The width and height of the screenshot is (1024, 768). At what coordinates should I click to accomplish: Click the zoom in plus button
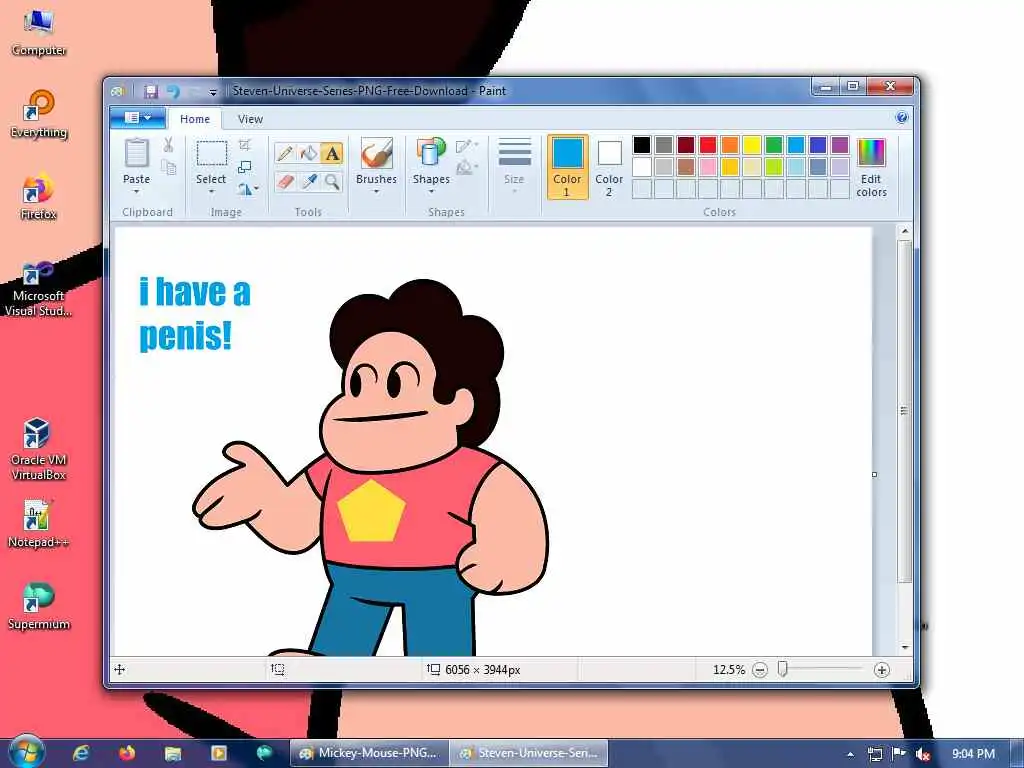[x=882, y=670]
